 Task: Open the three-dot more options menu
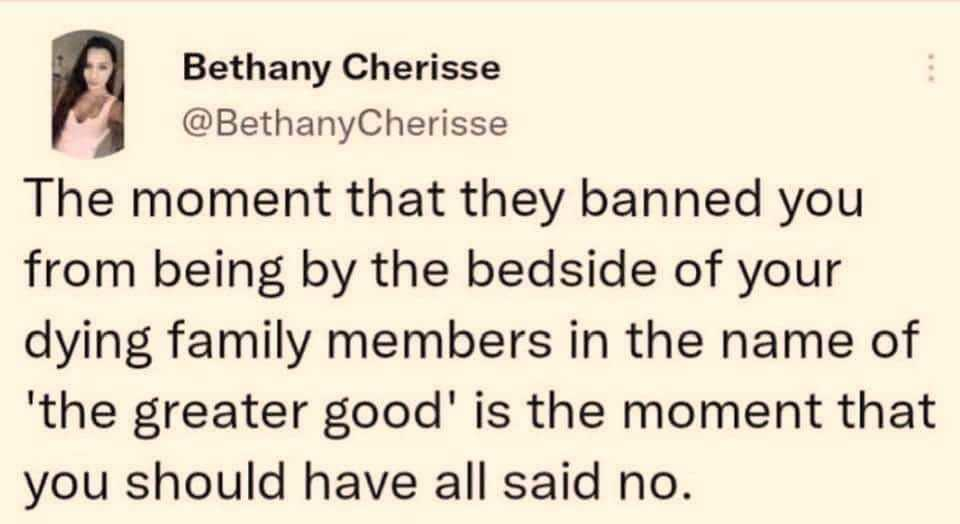coord(930,68)
